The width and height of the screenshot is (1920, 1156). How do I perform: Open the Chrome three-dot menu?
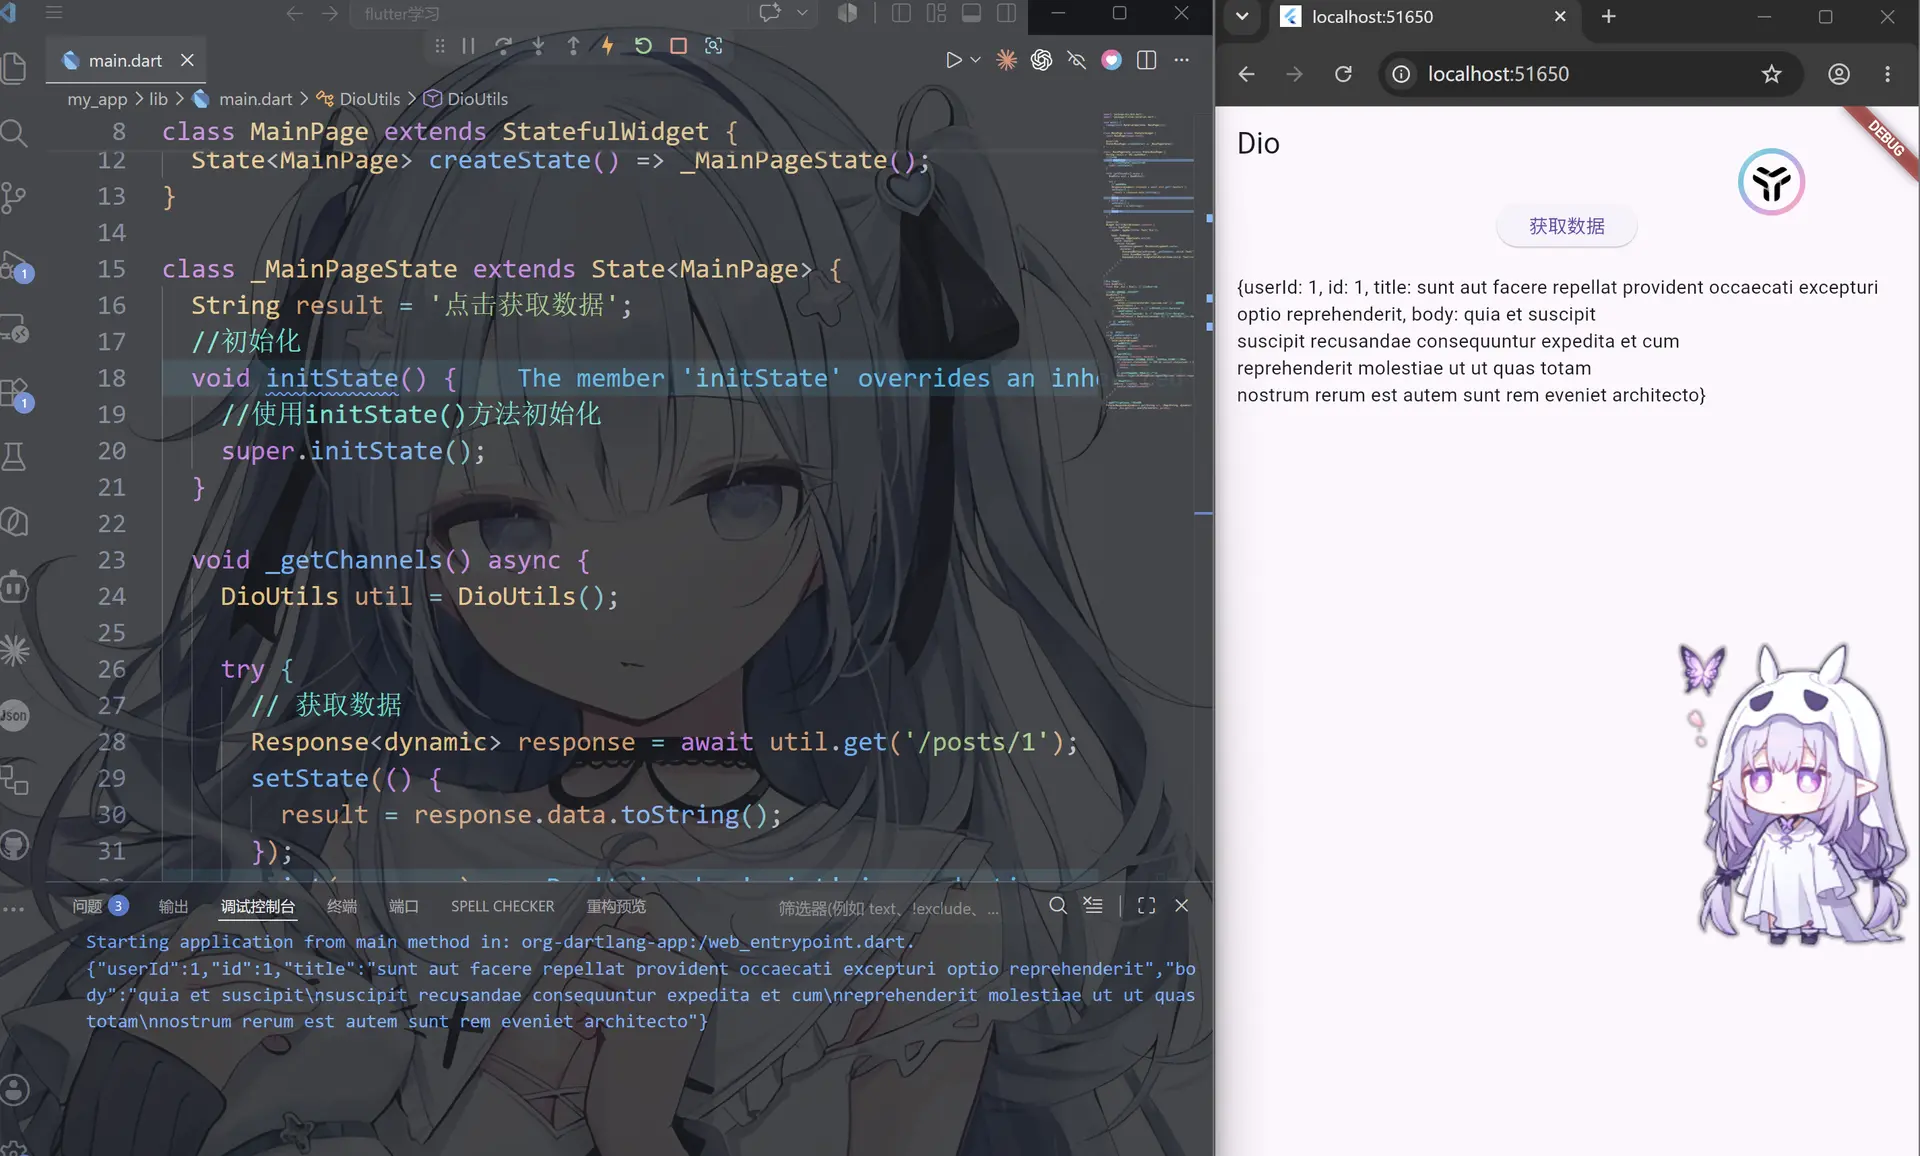[1887, 74]
